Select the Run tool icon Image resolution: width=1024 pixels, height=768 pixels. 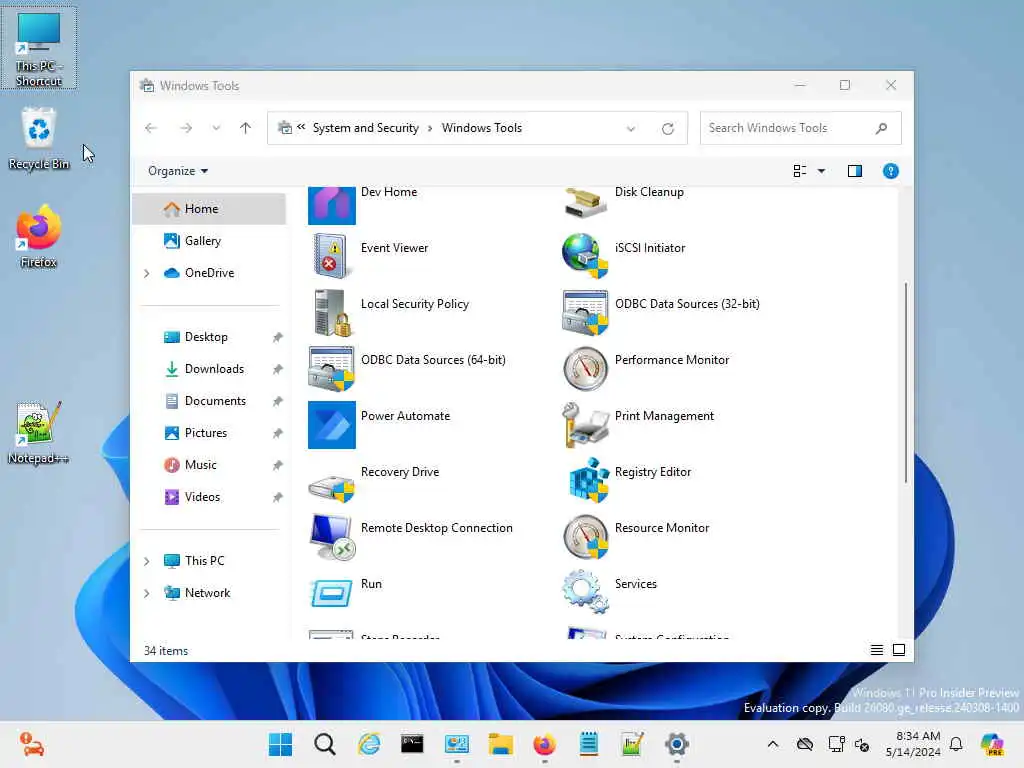pyautogui.click(x=331, y=594)
